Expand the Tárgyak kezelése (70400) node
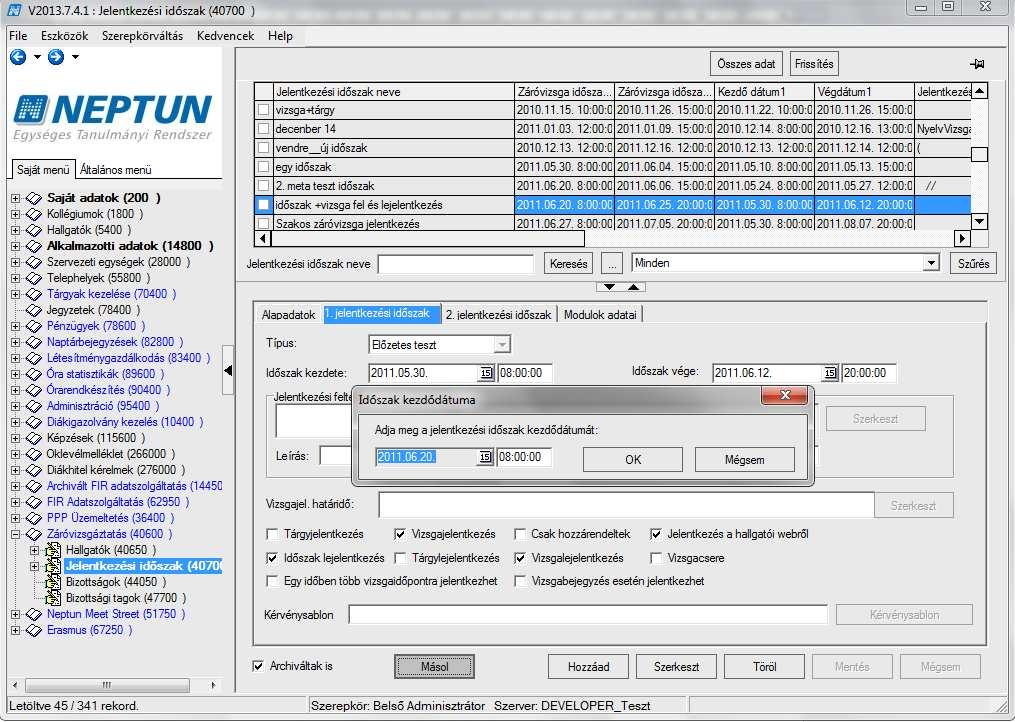 coord(15,294)
